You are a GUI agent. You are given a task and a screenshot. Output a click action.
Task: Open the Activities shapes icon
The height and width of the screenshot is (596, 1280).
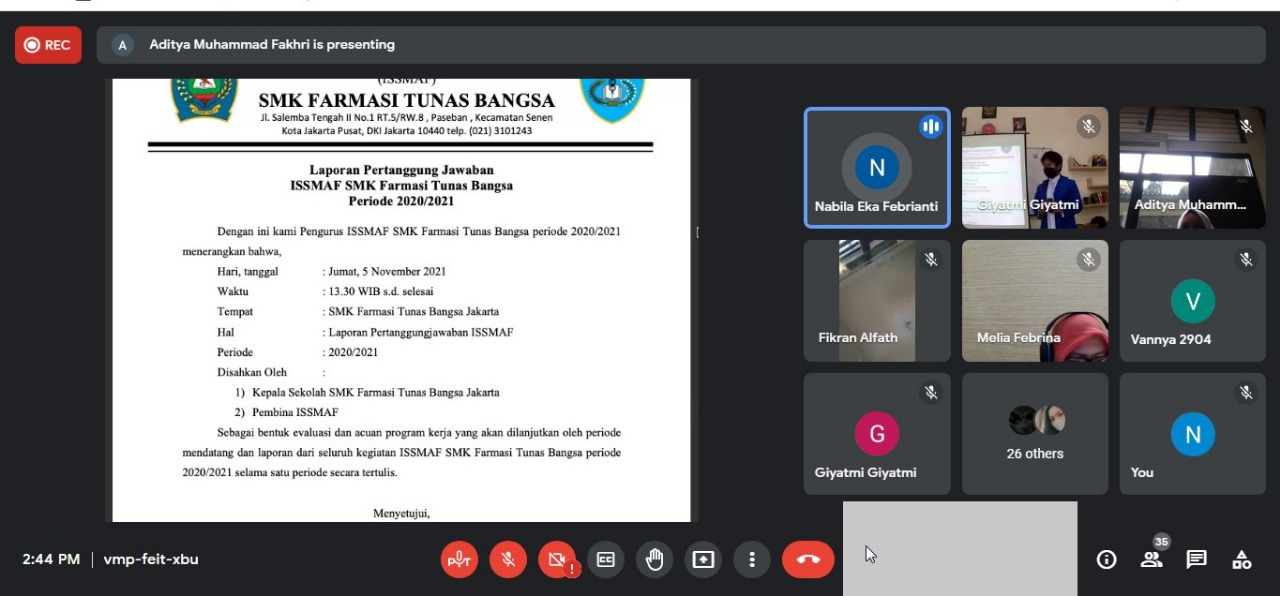pyautogui.click(x=1241, y=560)
